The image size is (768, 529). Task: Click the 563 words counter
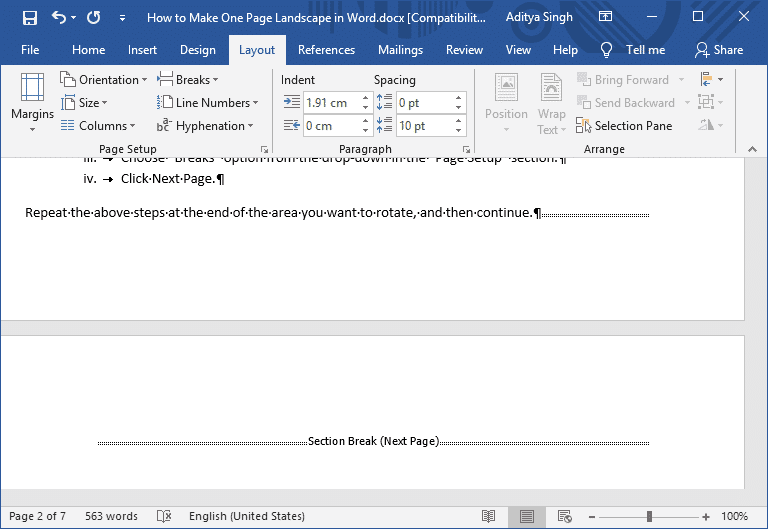tap(111, 516)
